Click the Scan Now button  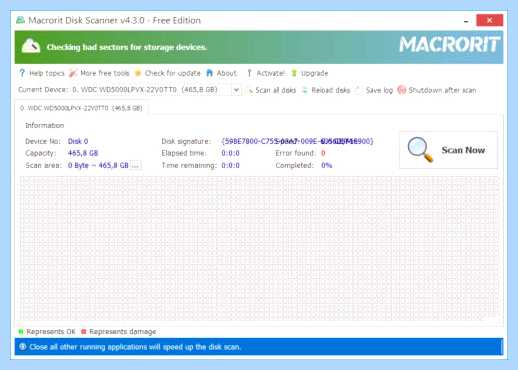[x=448, y=150]
